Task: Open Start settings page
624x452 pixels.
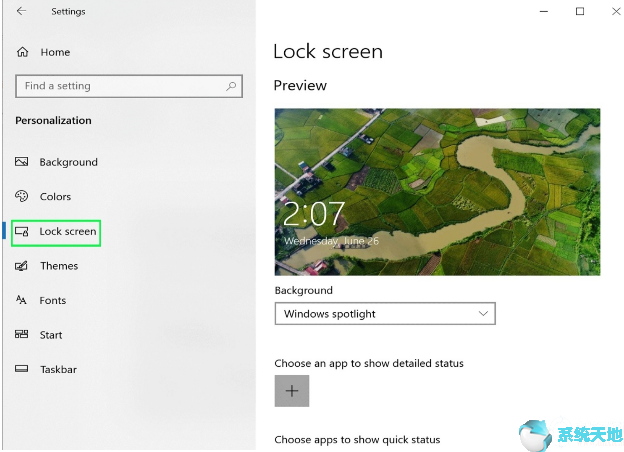Action: (51, 335)
